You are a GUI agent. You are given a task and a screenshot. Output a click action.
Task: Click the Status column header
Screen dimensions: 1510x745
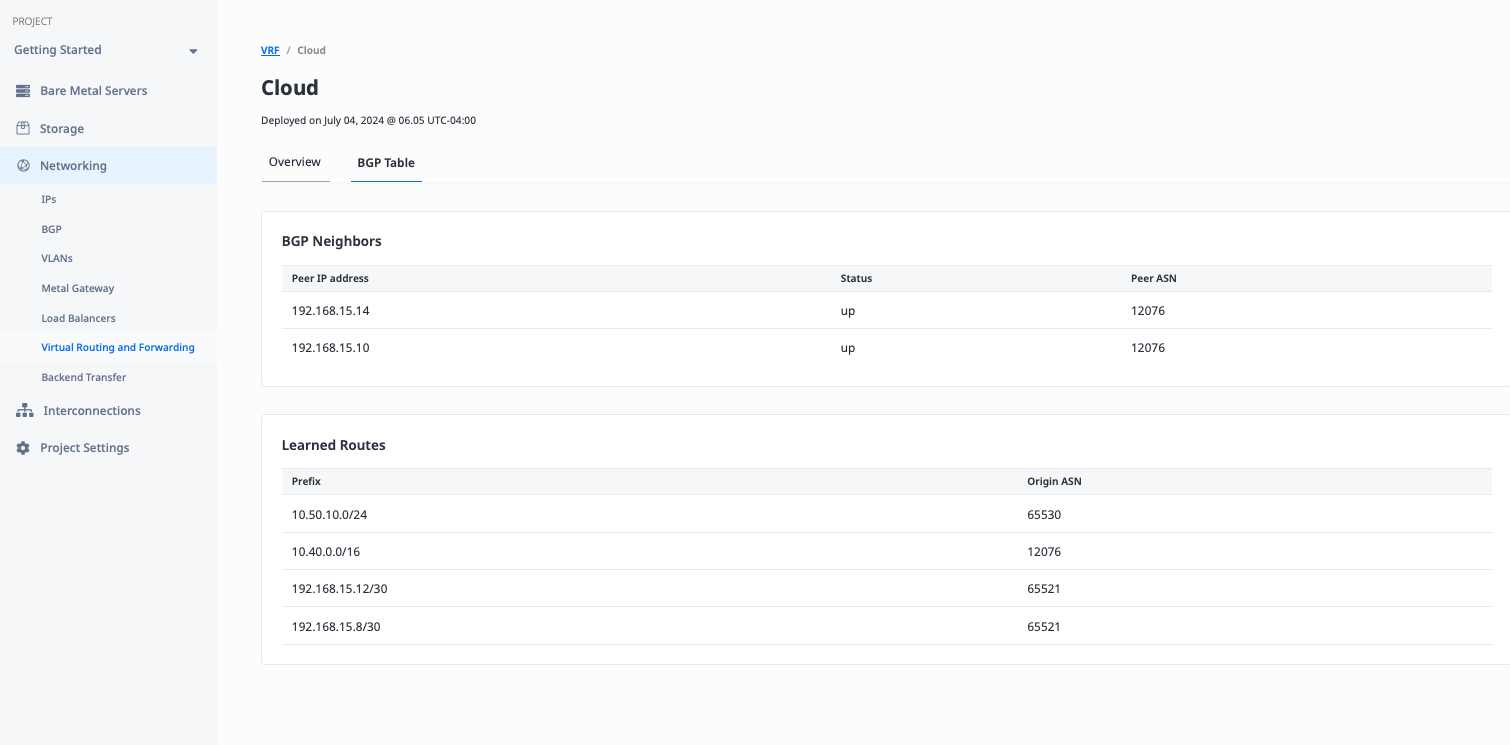pyautogui.click(x=856, y=278)
